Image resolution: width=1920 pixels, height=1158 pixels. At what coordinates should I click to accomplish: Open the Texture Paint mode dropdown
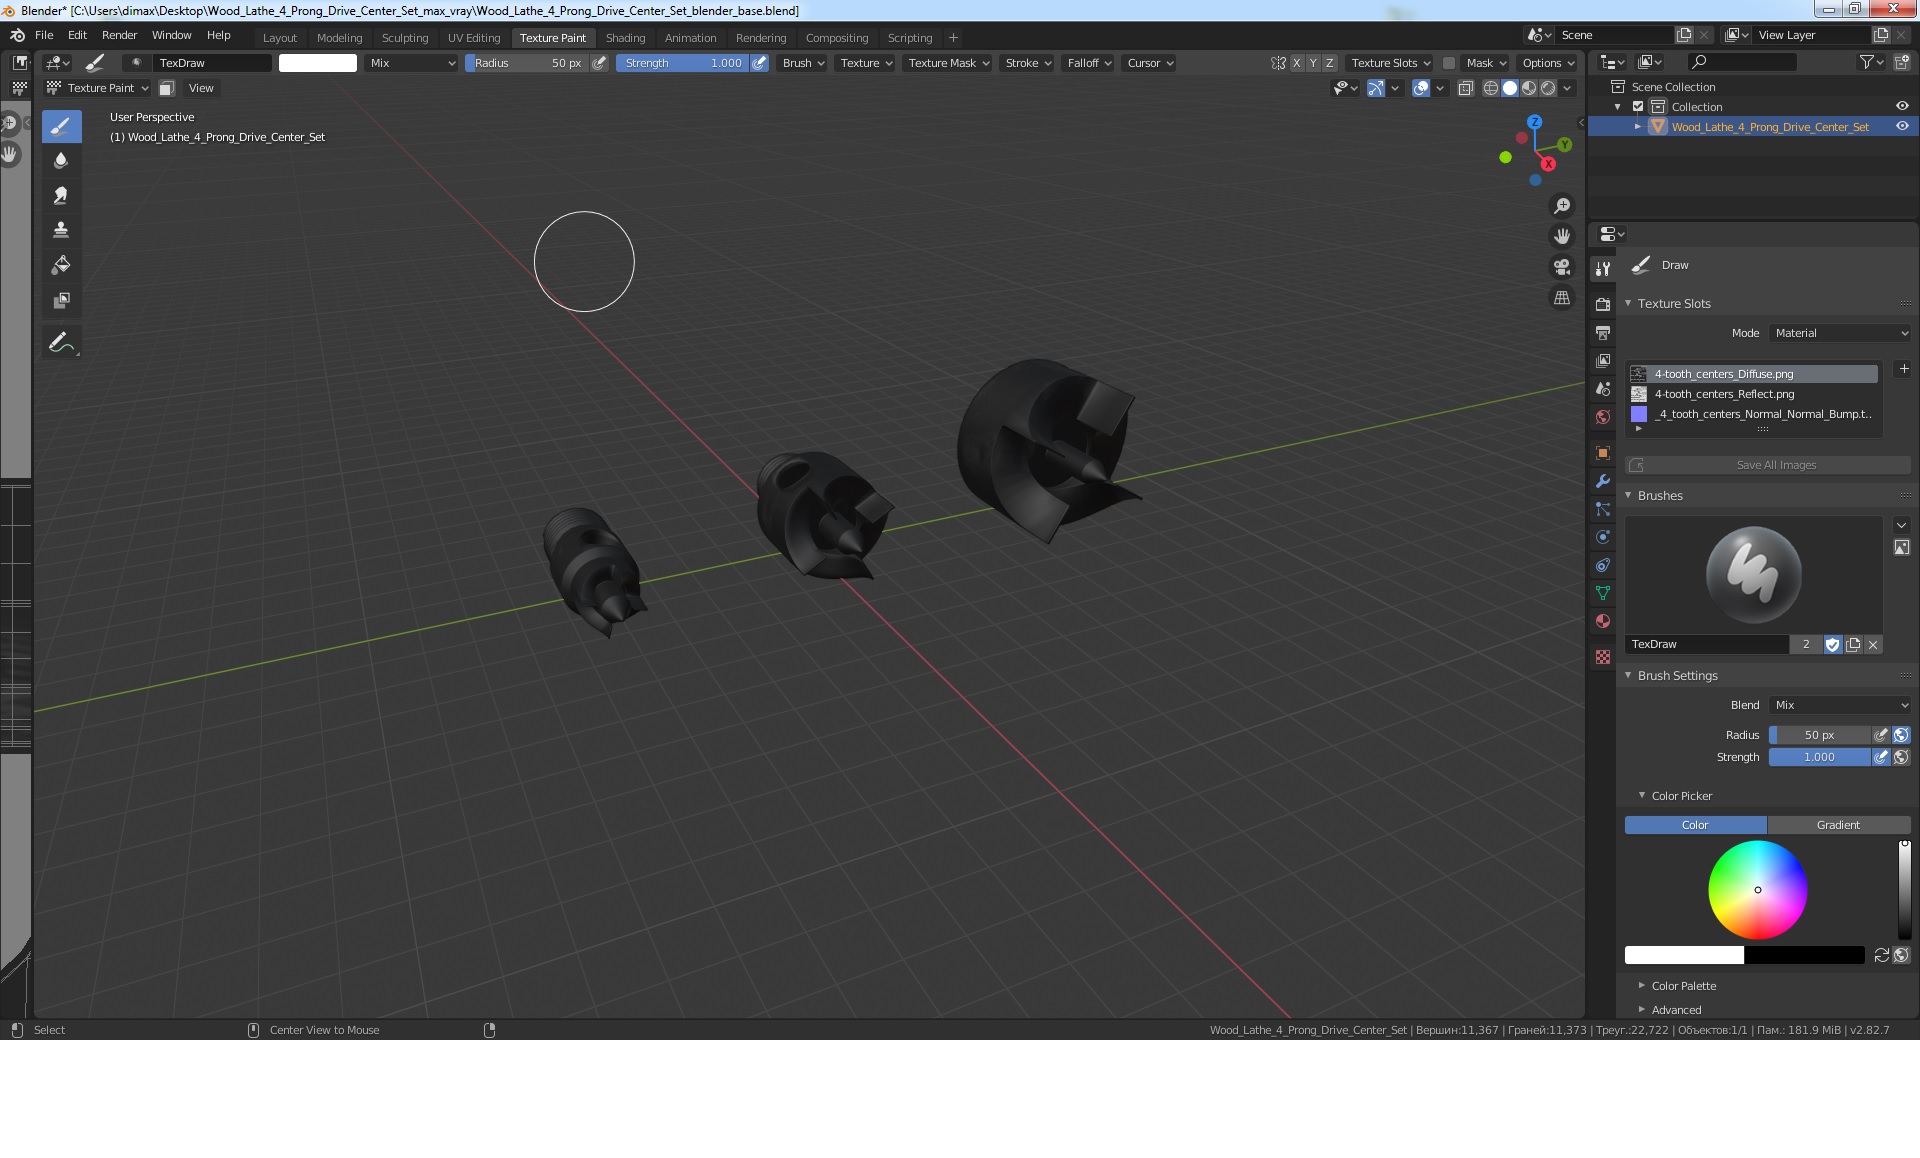click(x=99, y=88)
